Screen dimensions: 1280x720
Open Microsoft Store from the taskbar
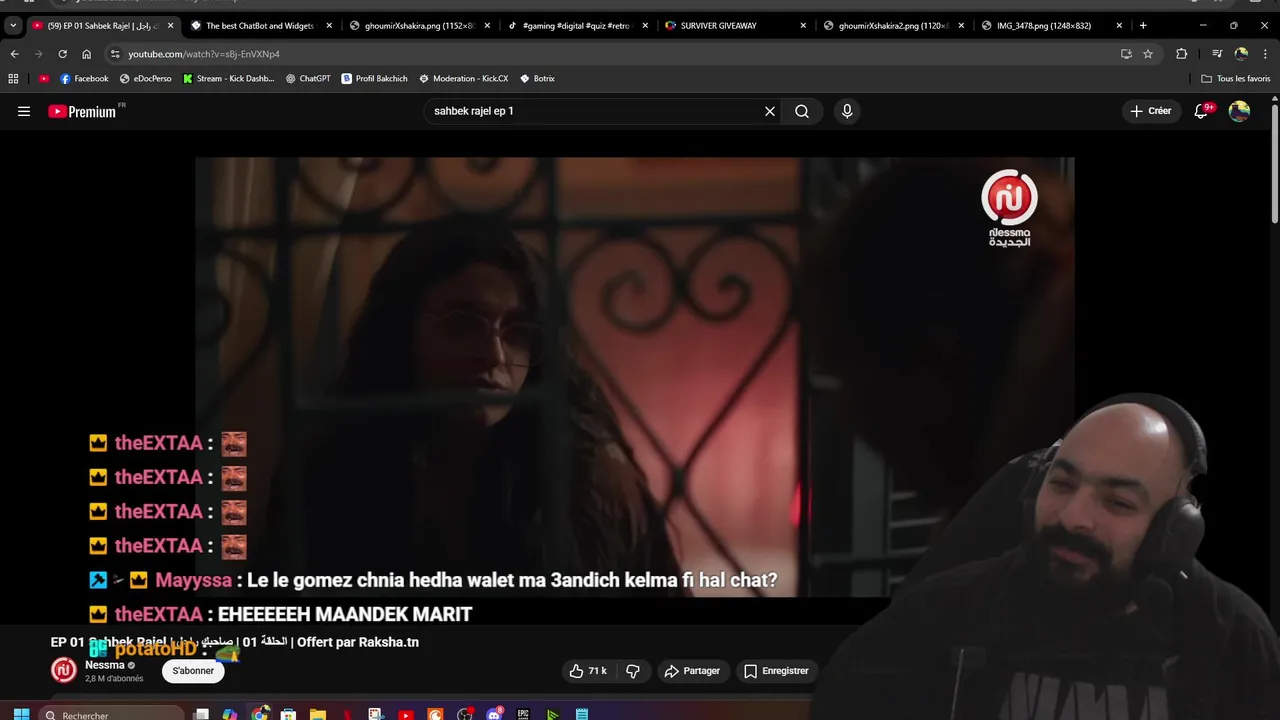[x=289, y=714]
